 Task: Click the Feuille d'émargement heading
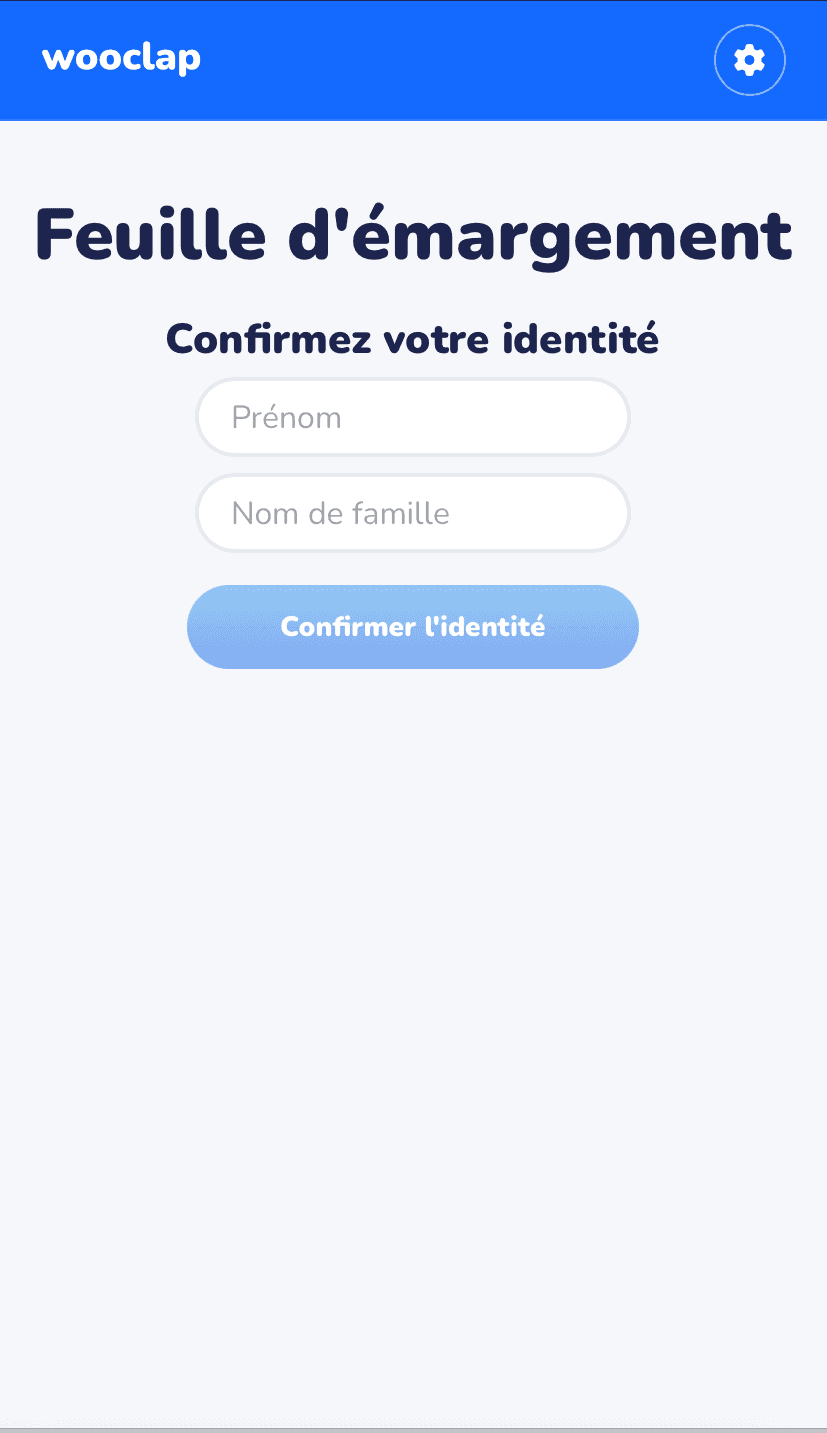(413, 235)
